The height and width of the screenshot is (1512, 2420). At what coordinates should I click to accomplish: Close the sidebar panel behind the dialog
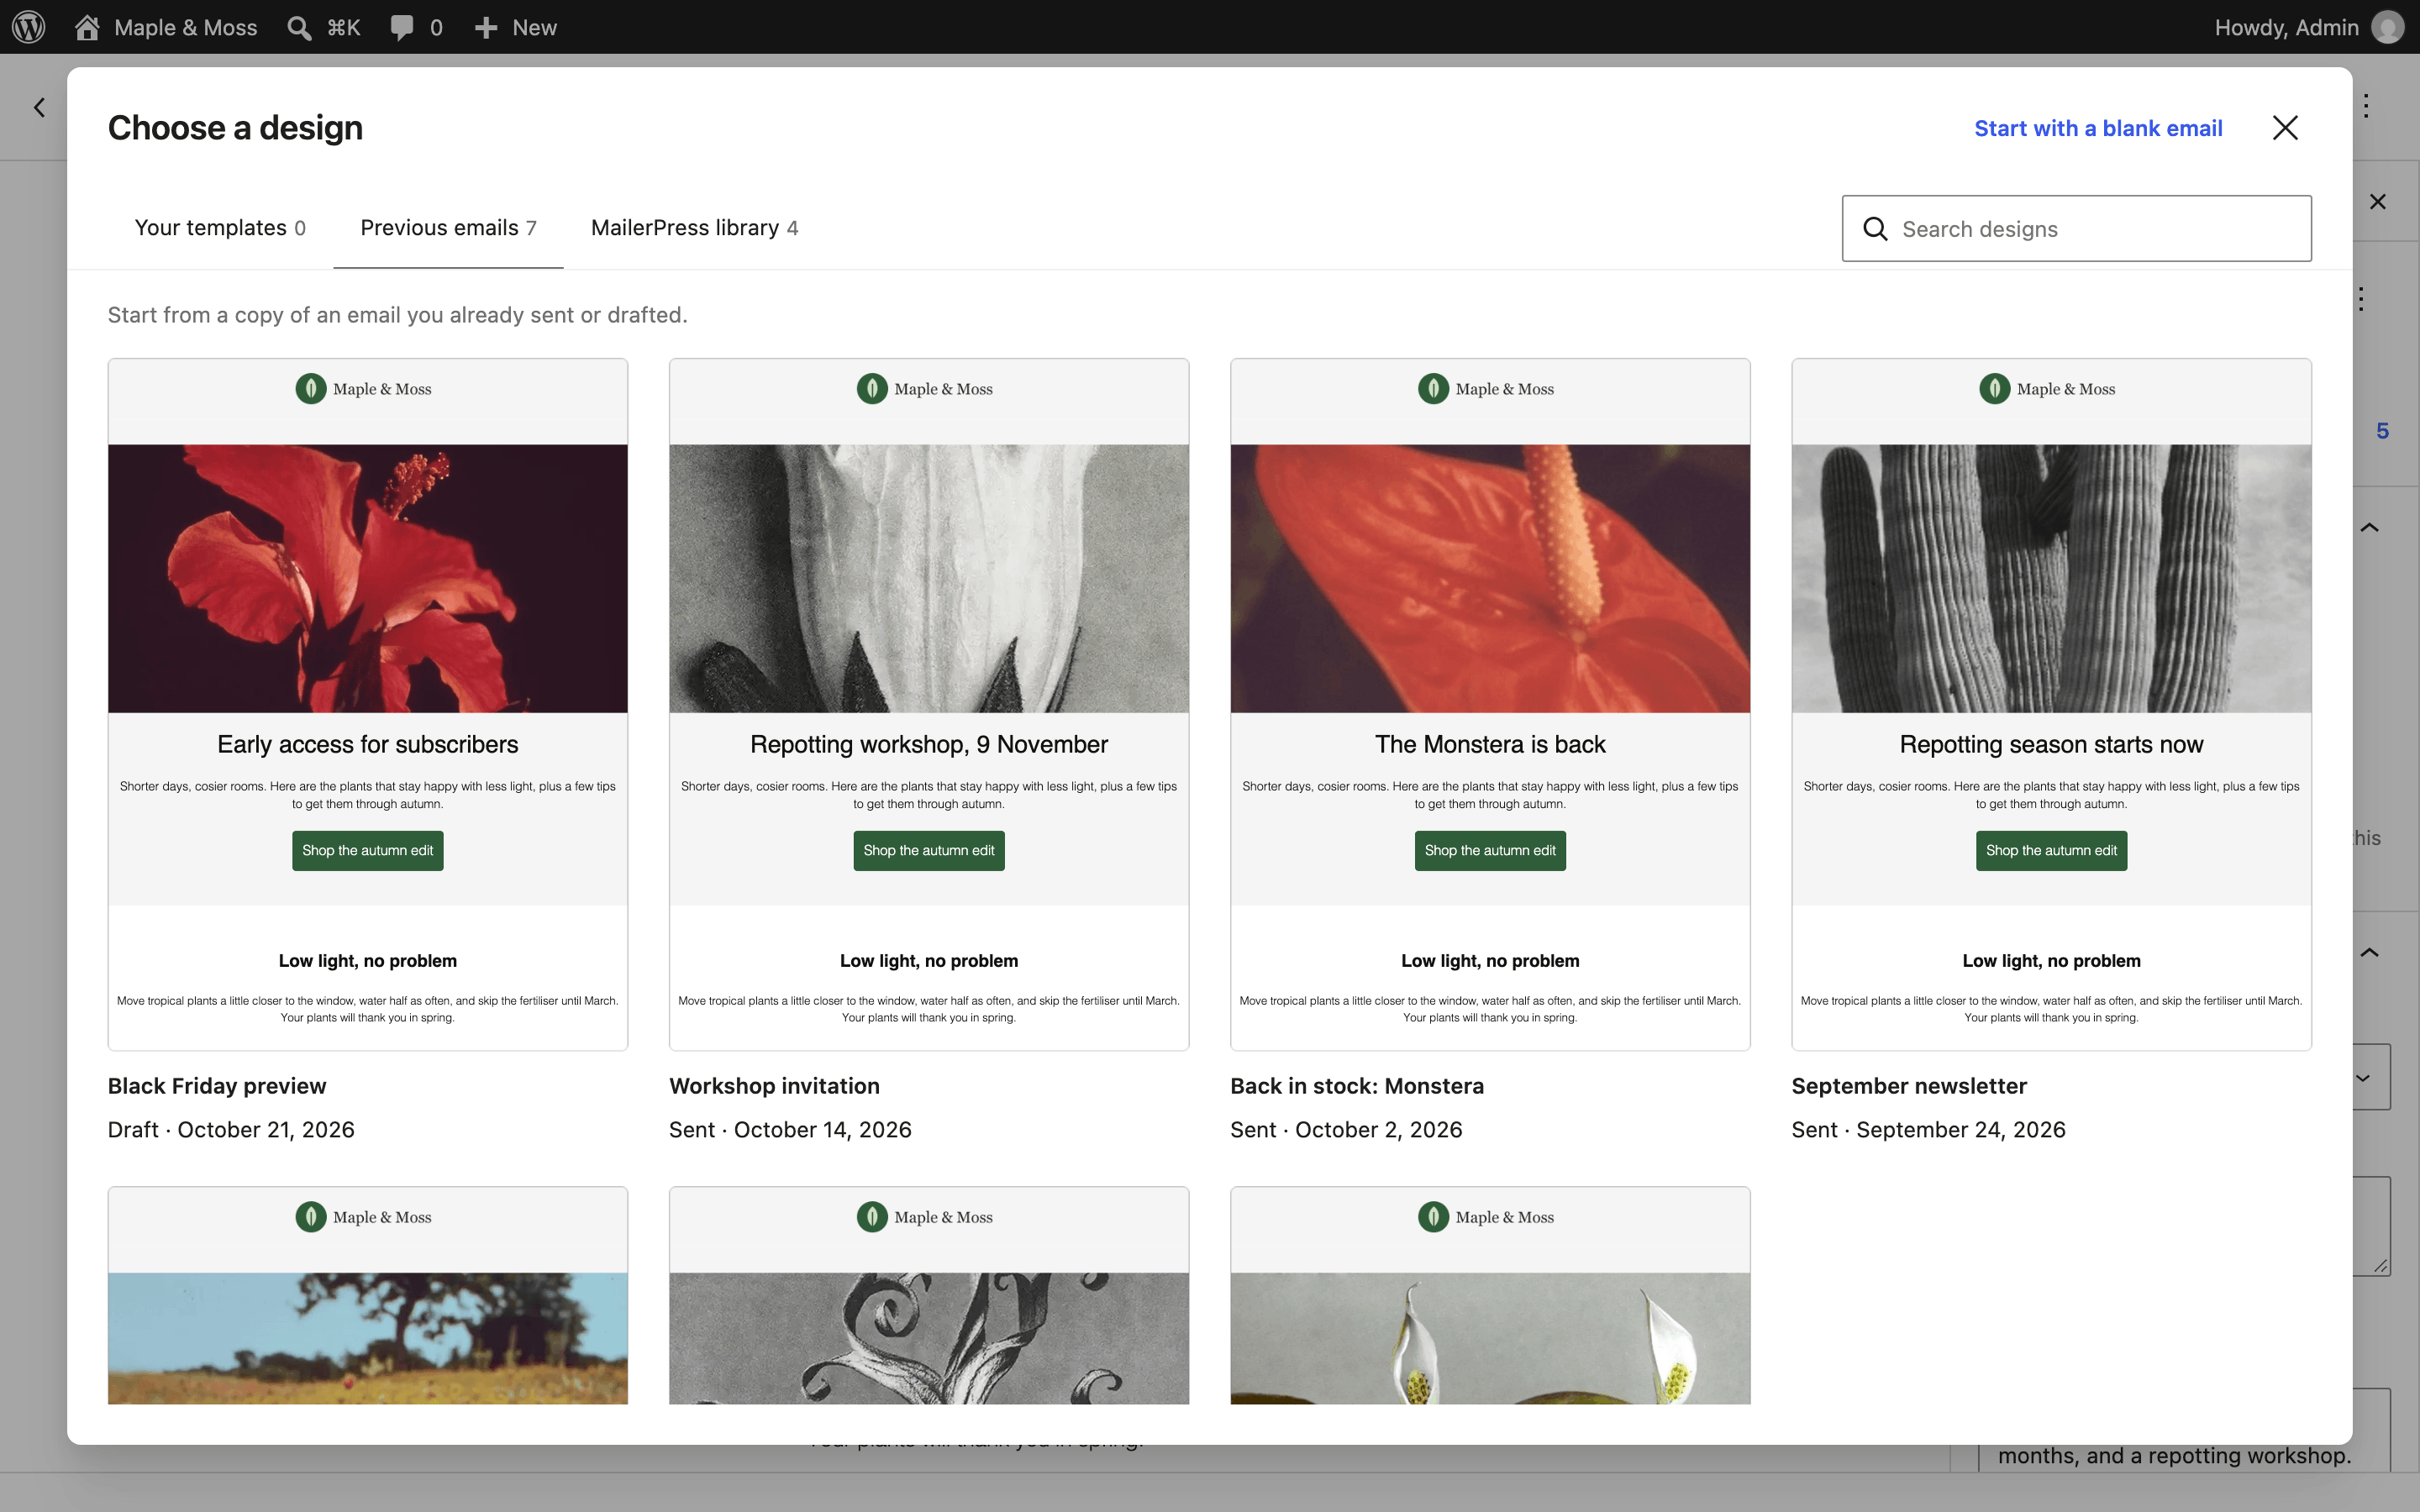2378,202
